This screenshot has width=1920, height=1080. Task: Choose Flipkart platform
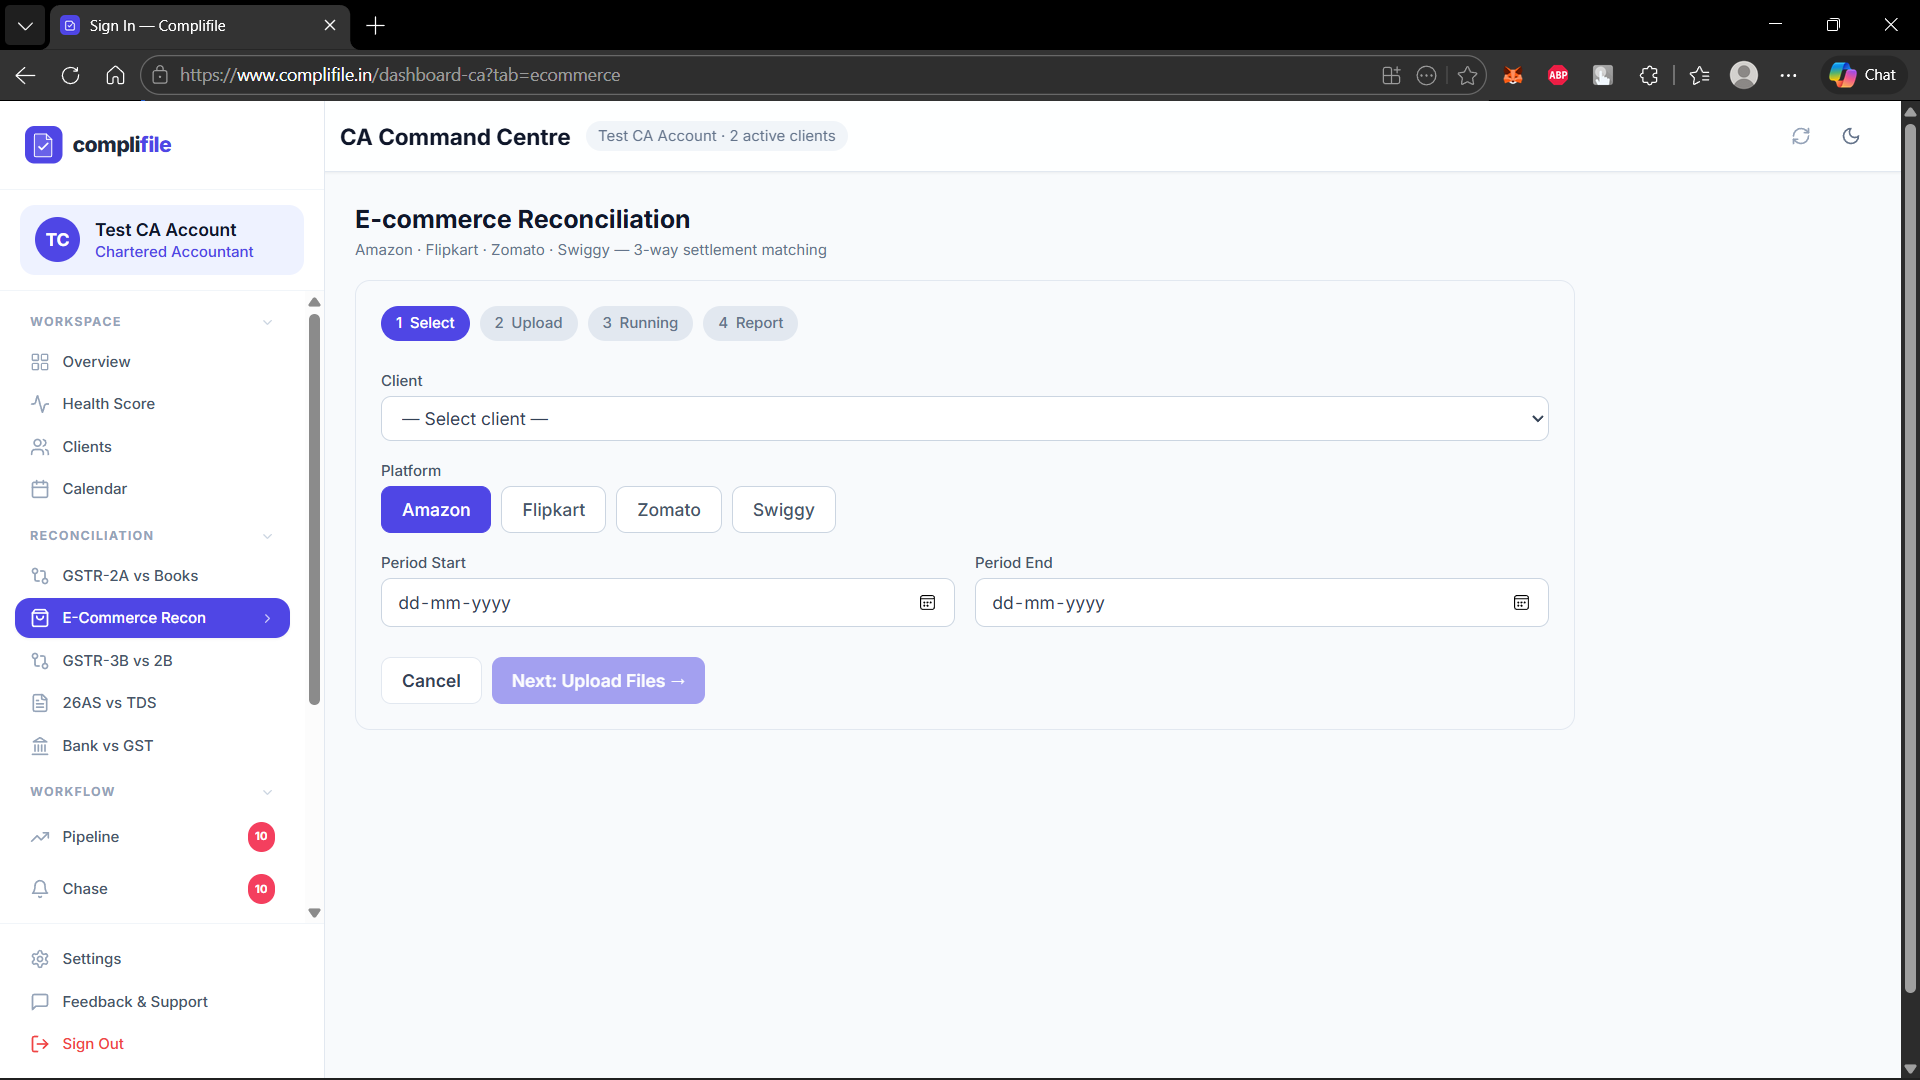553,510
